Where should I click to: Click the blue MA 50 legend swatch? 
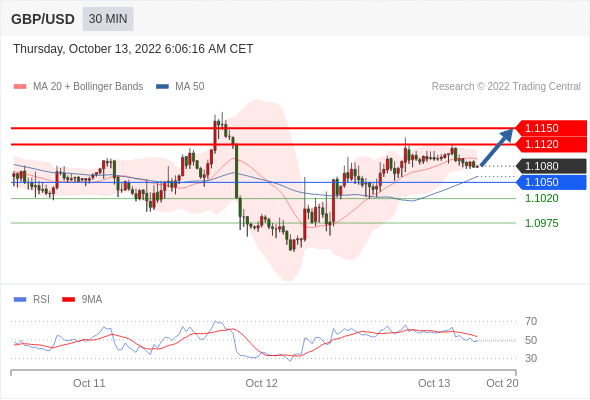(x=162, y=87)
